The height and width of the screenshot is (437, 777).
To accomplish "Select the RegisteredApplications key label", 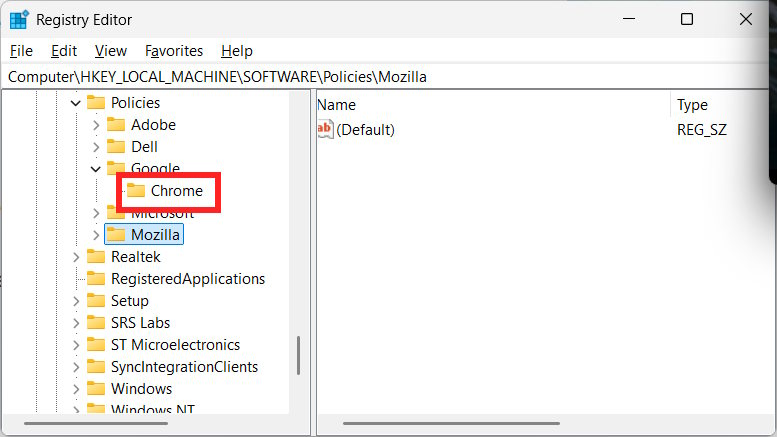I will [x=188, y=279].
